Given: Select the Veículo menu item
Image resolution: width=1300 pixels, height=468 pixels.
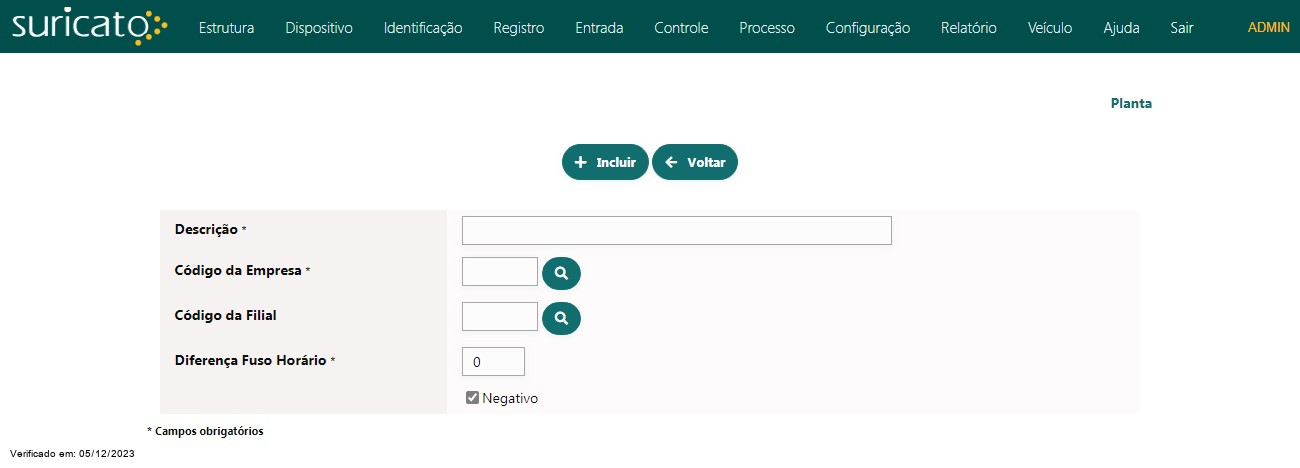Looking at the screenshot, I should [x=1050, y=28].
